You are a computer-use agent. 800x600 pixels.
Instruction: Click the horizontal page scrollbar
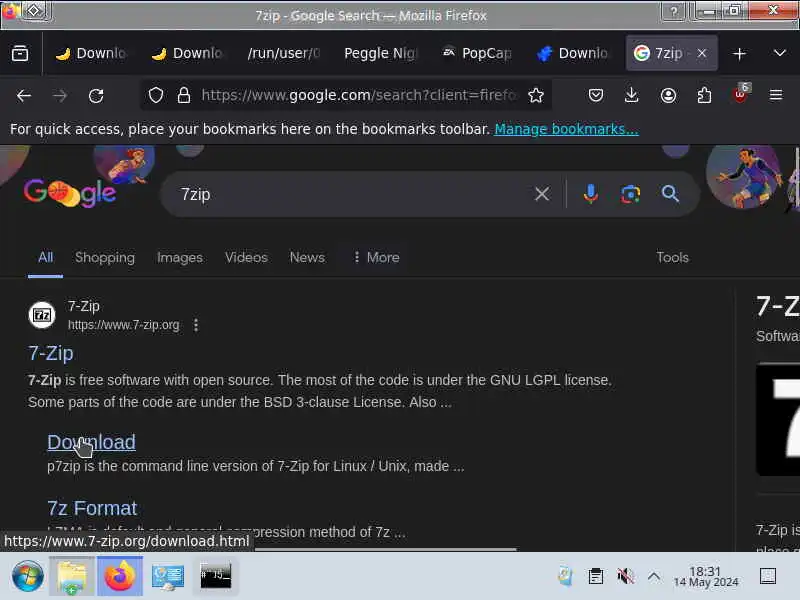[x=386, y=549]
